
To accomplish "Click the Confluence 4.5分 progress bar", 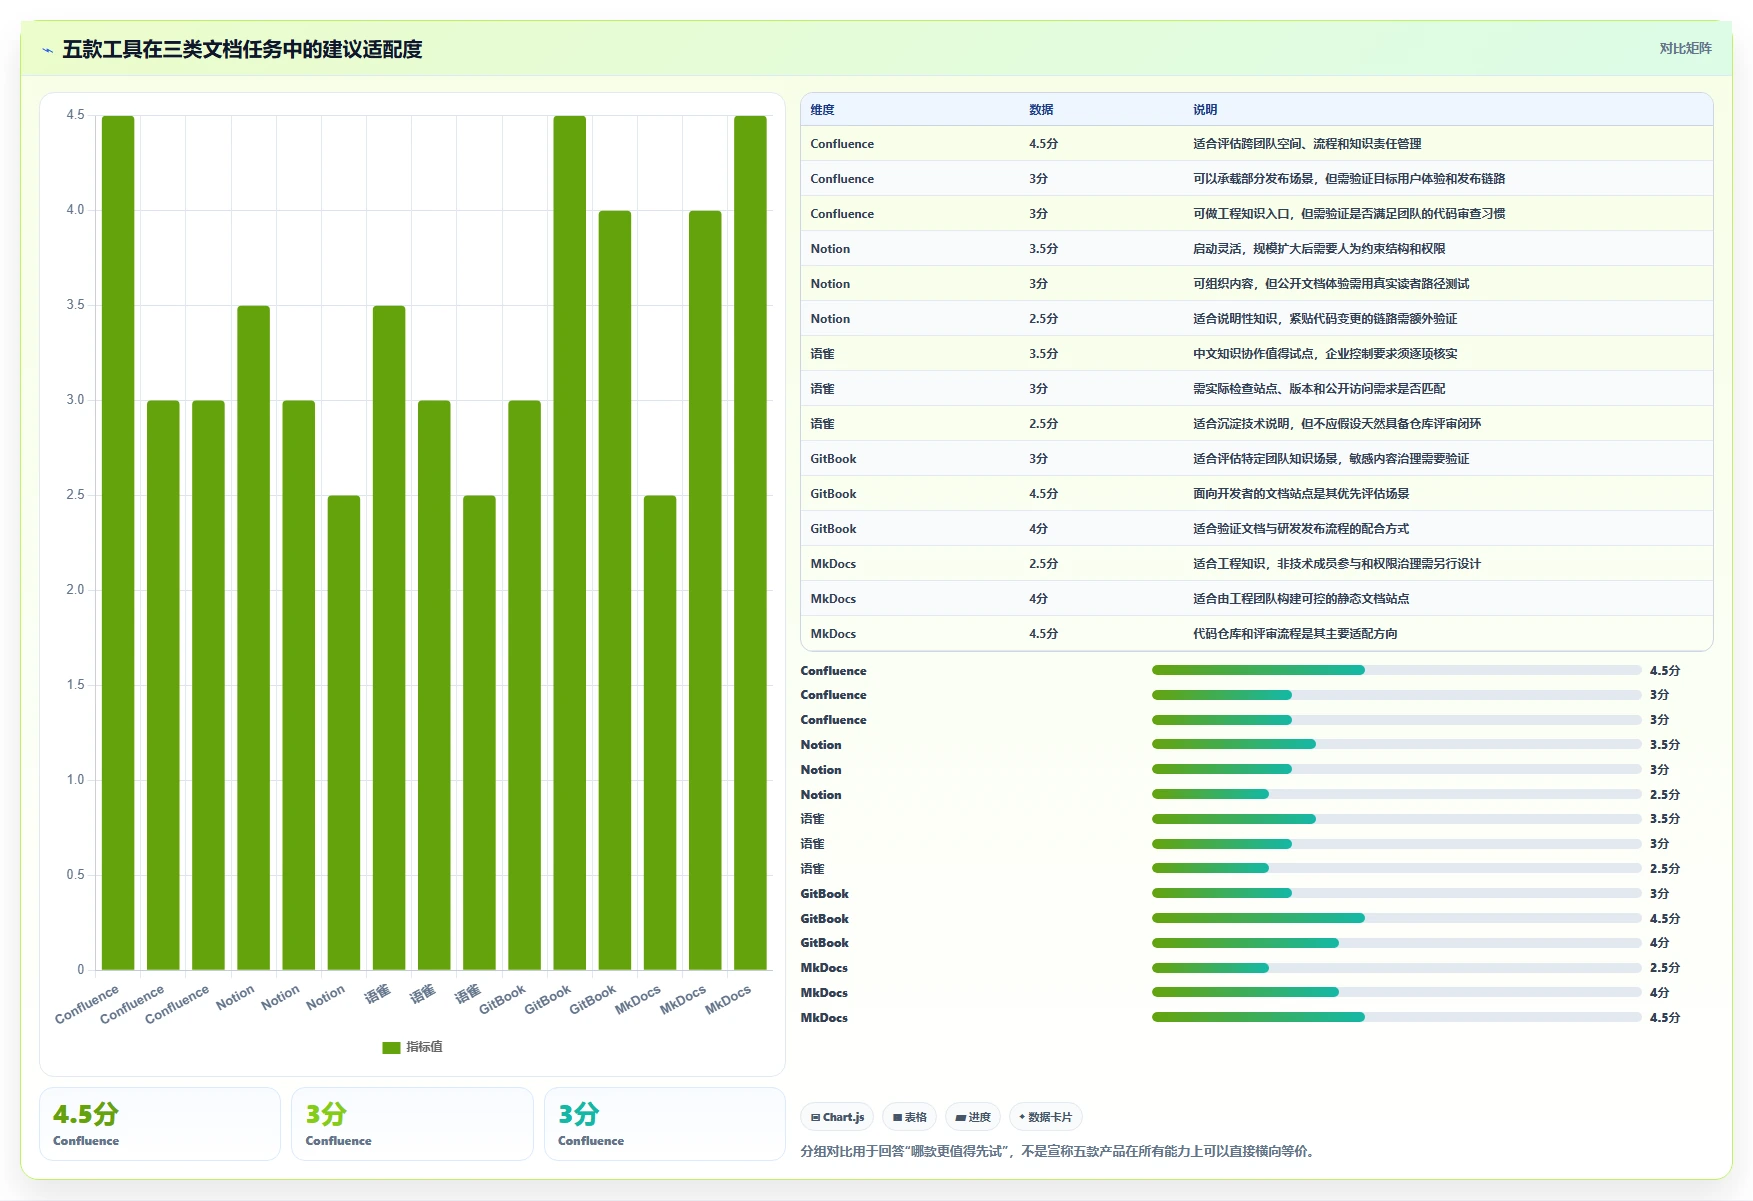I will pyautogui.click(x=1396, y=670).
